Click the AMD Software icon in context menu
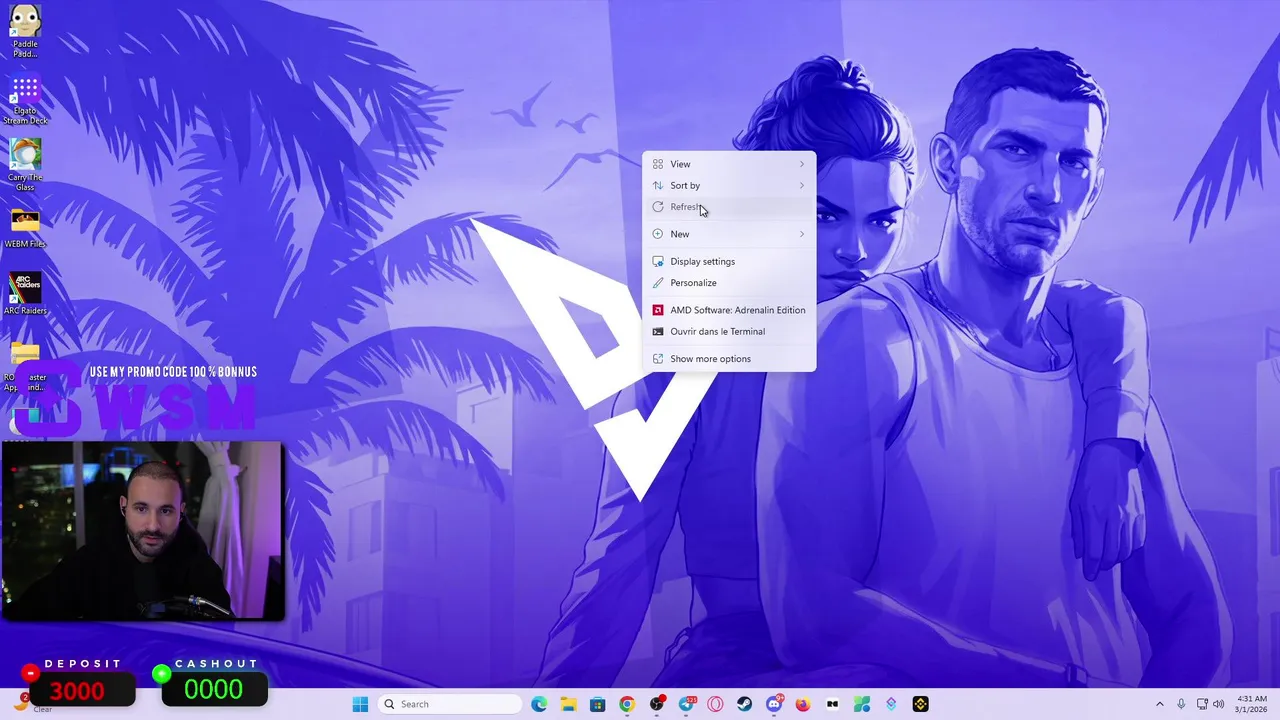 pos(657,310)
